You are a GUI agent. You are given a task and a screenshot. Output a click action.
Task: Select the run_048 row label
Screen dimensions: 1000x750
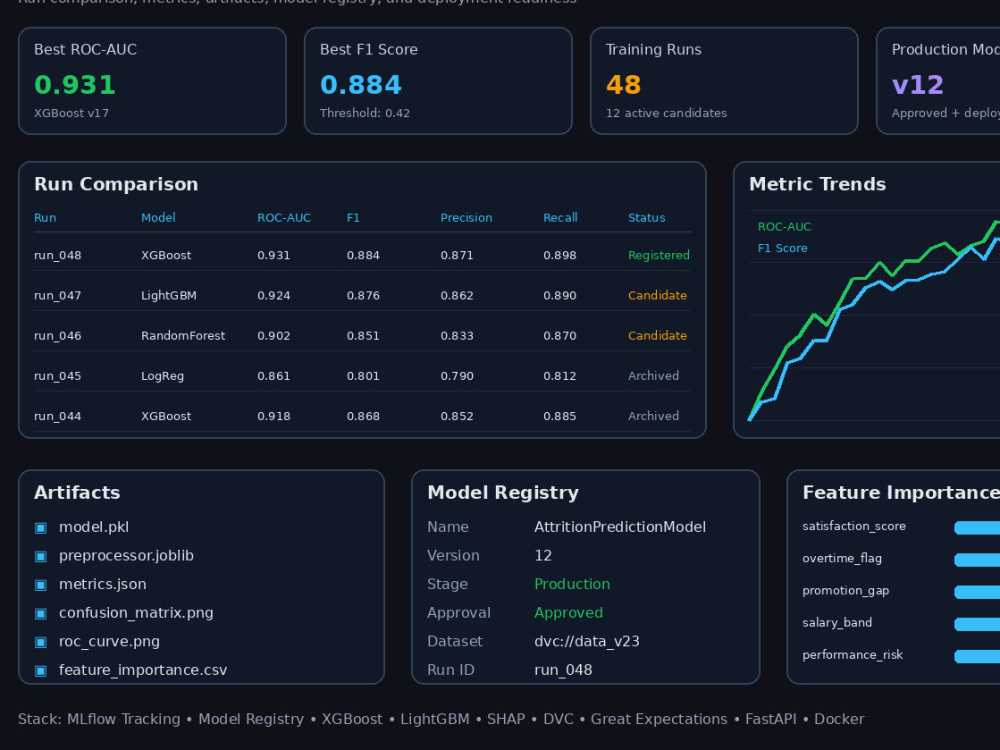57,256
